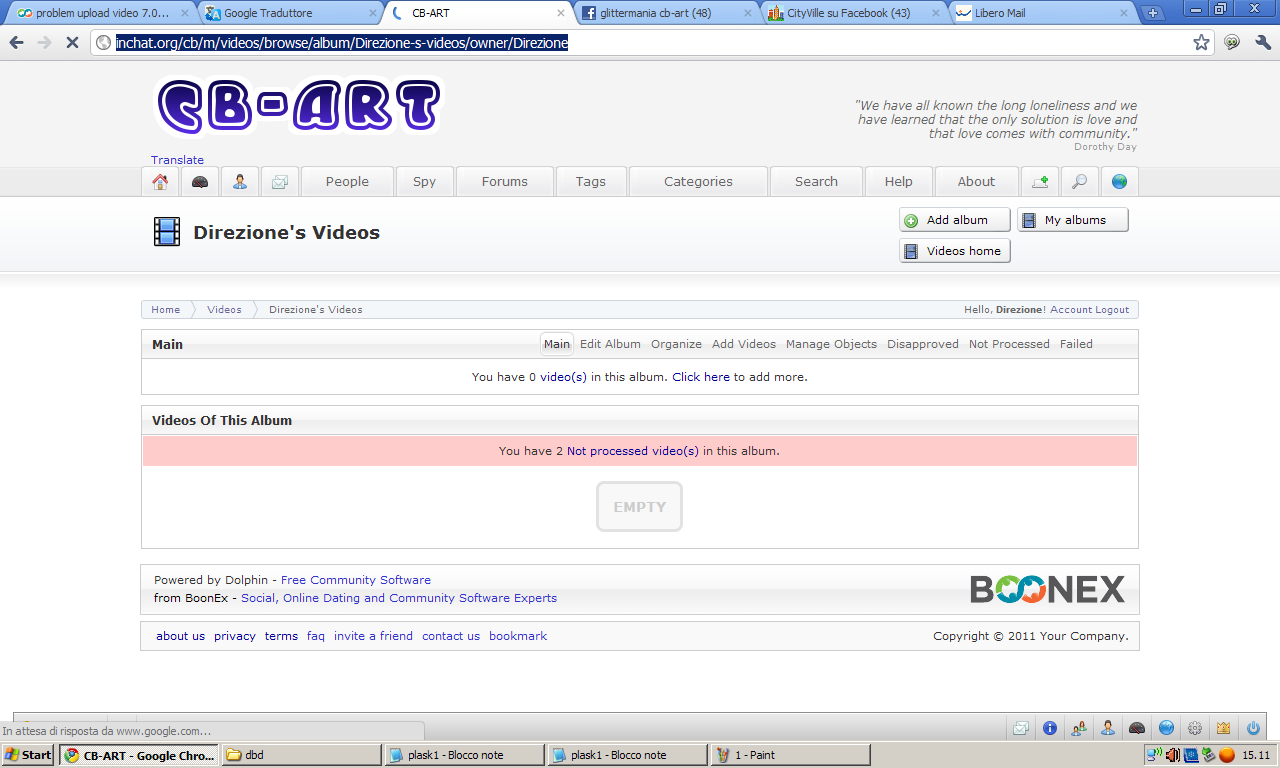Click the Translate link under the logo
Viewport: 1280px width, 768px height.
pyautogui.click(x=177, y=160)
